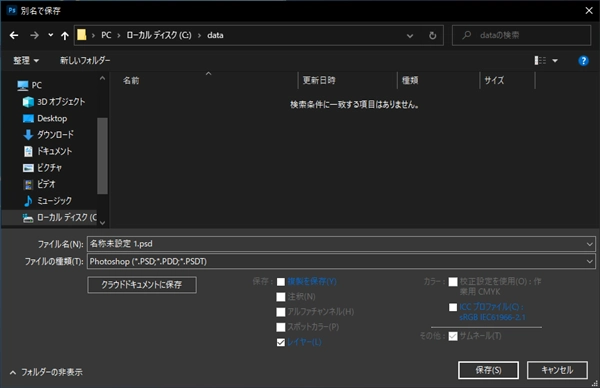The image size is (600, 388).
Task: Expand address bar history dropdown
Action: coord(410,36)
